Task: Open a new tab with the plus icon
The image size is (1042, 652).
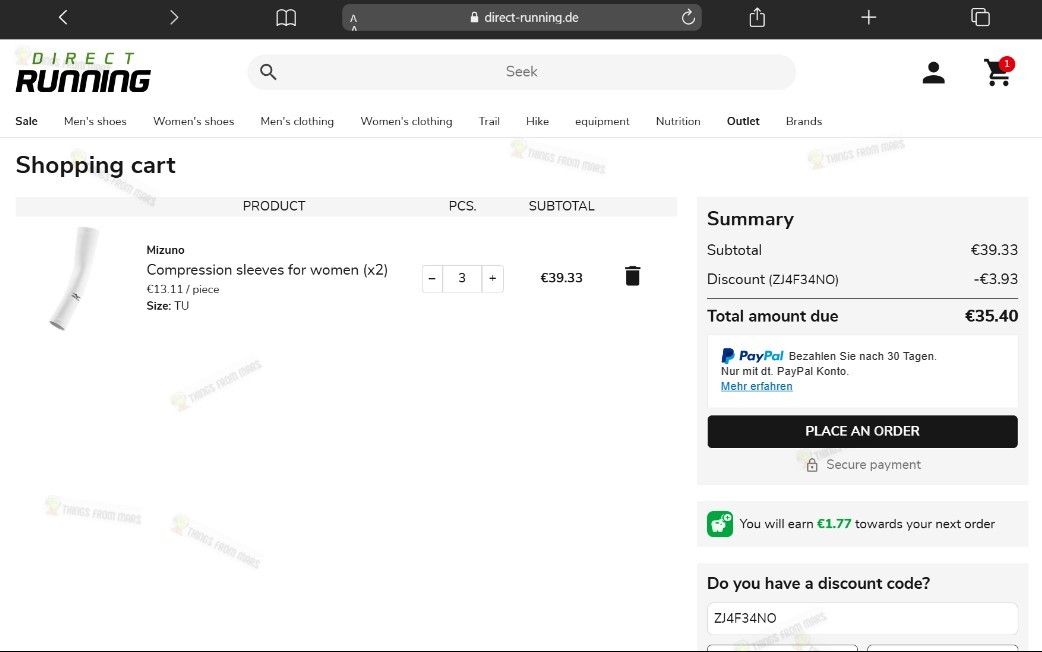Action: pyautogui.click(x=869, y=17)
